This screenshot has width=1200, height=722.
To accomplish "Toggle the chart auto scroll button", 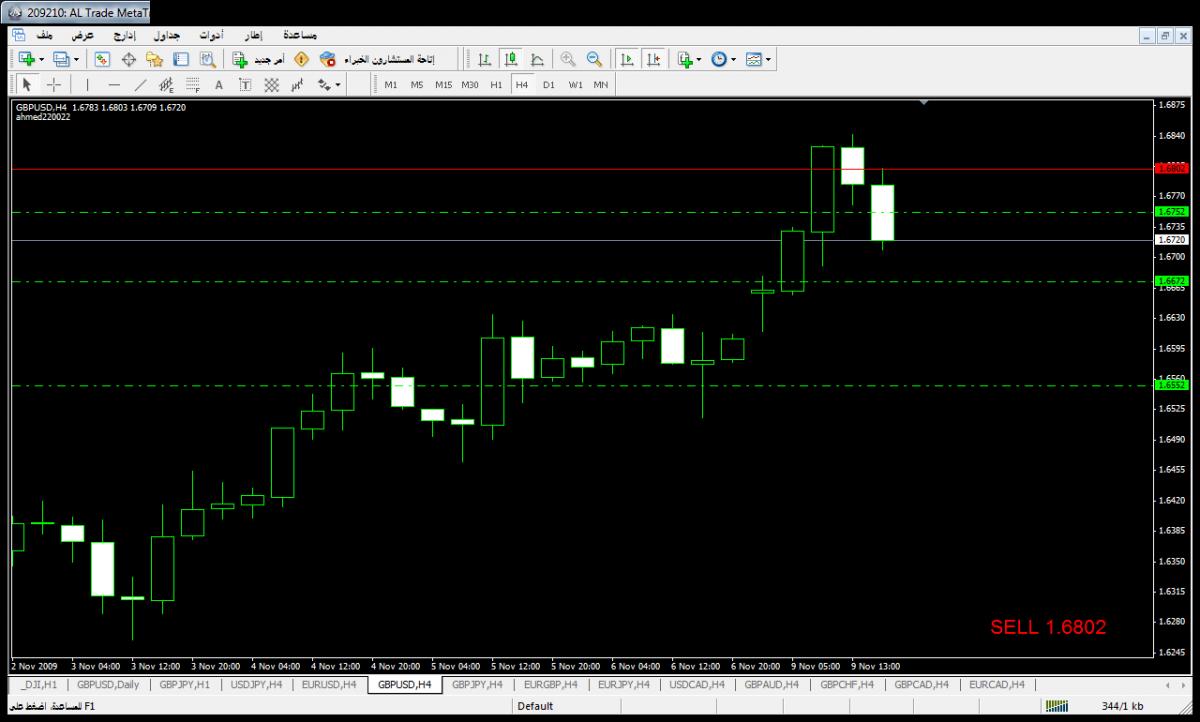I will point(627,59).
